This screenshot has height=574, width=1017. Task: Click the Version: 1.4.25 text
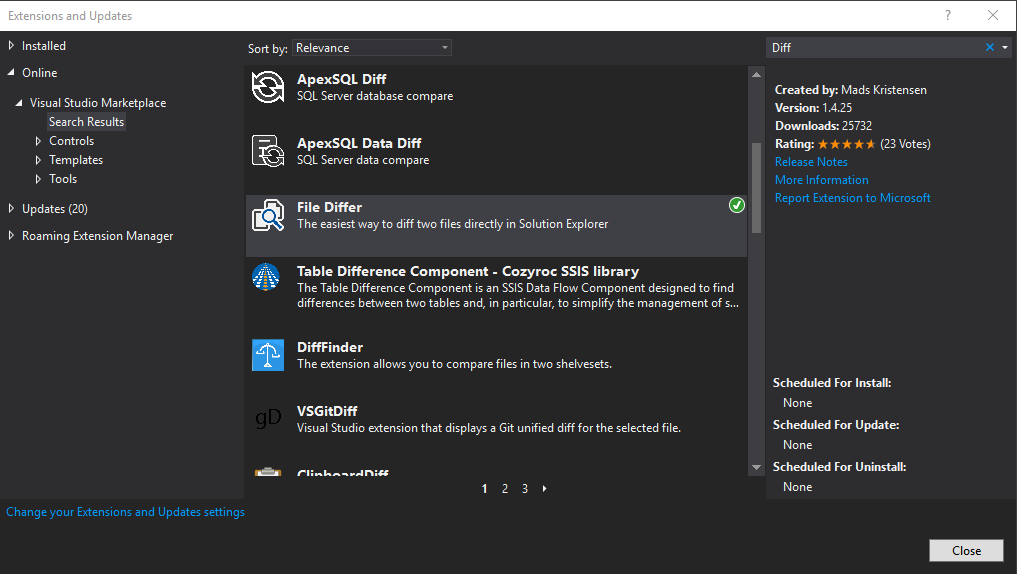tap(813, 108)
